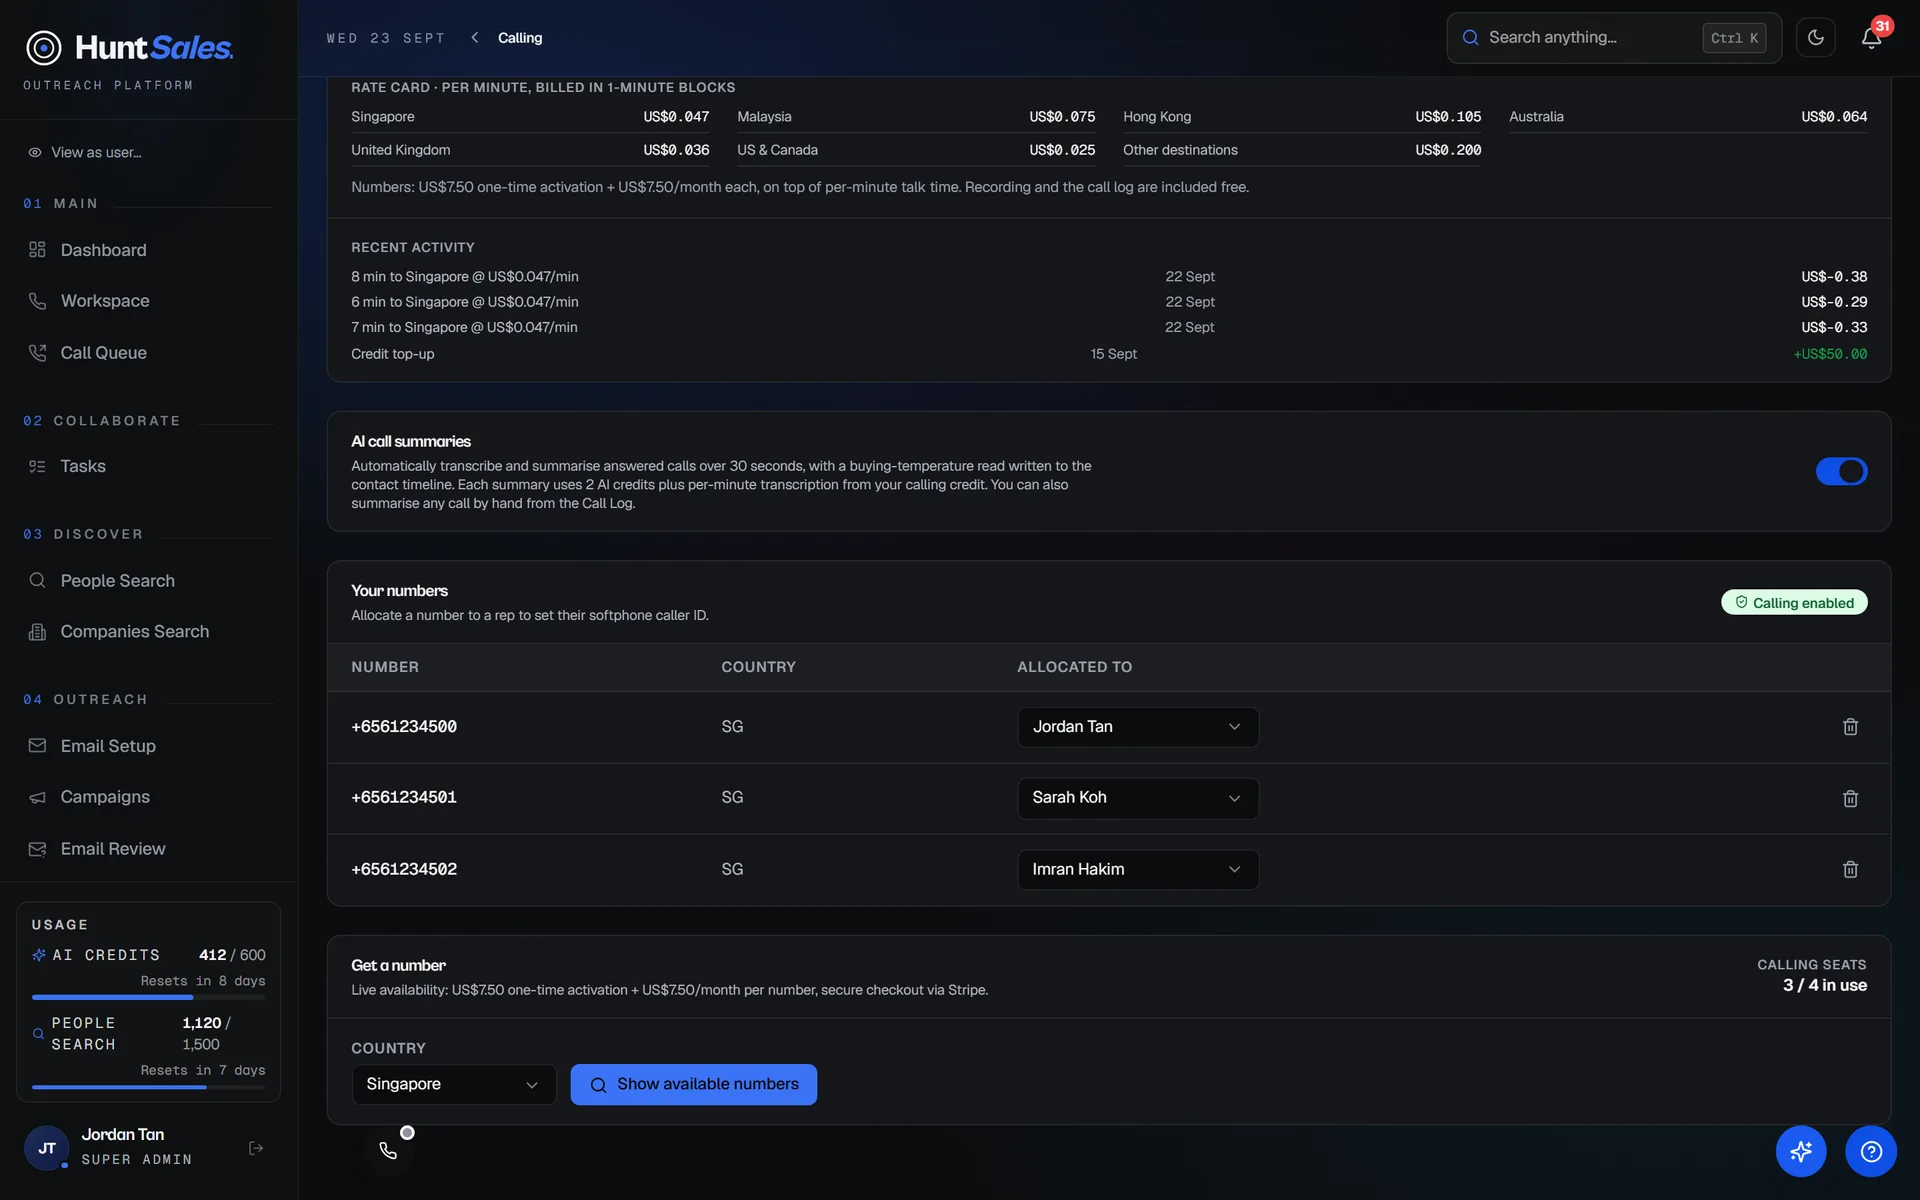Click the AI credits usage progress bar
The image size is (1920, 1200).
pyautogui.click(x=148, y=997)
